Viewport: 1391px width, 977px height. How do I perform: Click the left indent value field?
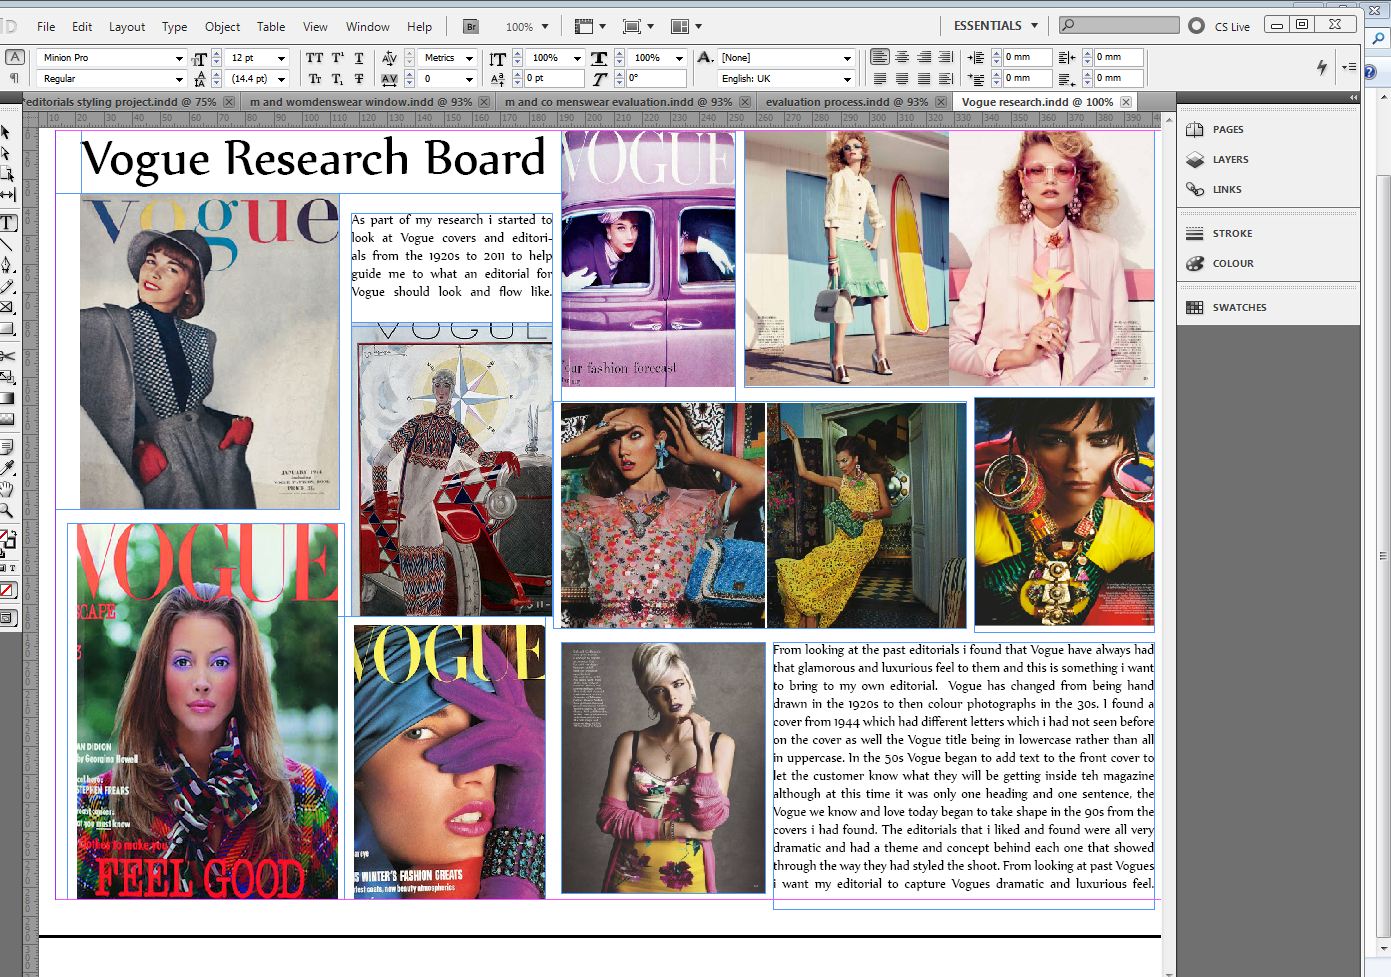click(x=1027, y=58)
